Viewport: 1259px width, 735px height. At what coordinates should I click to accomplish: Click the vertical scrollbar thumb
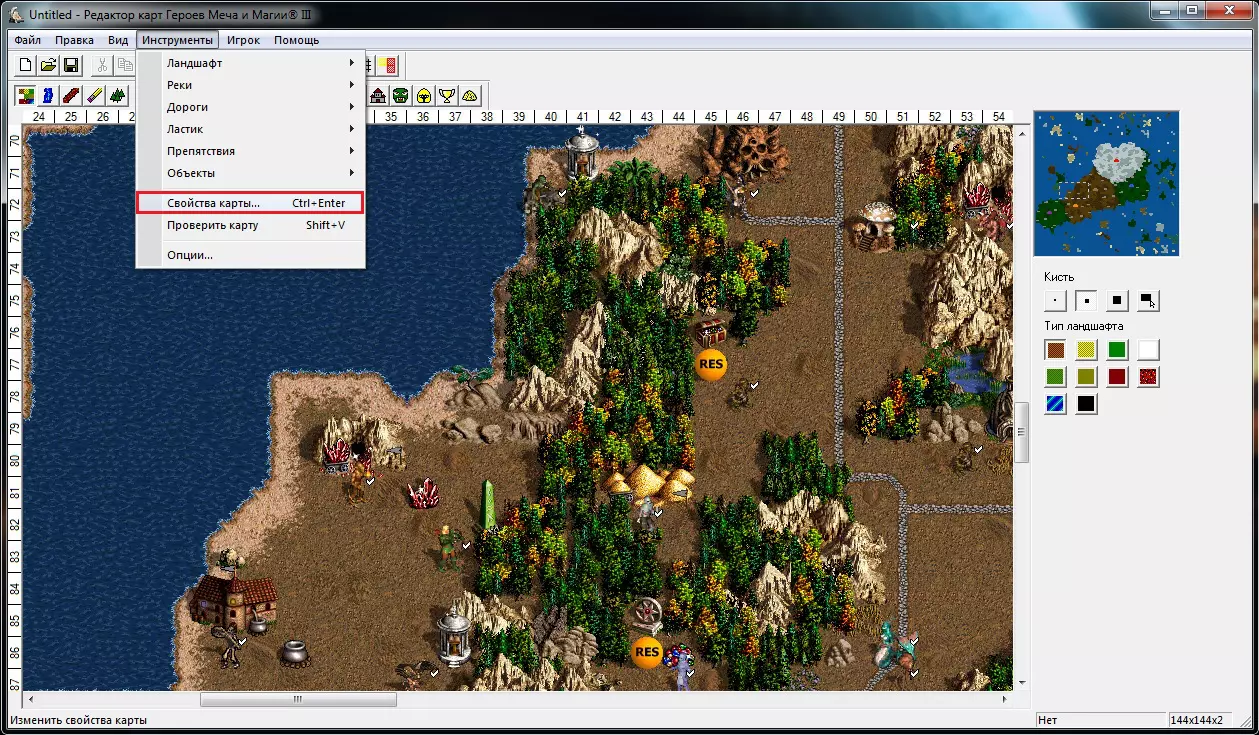(1021, 432)
